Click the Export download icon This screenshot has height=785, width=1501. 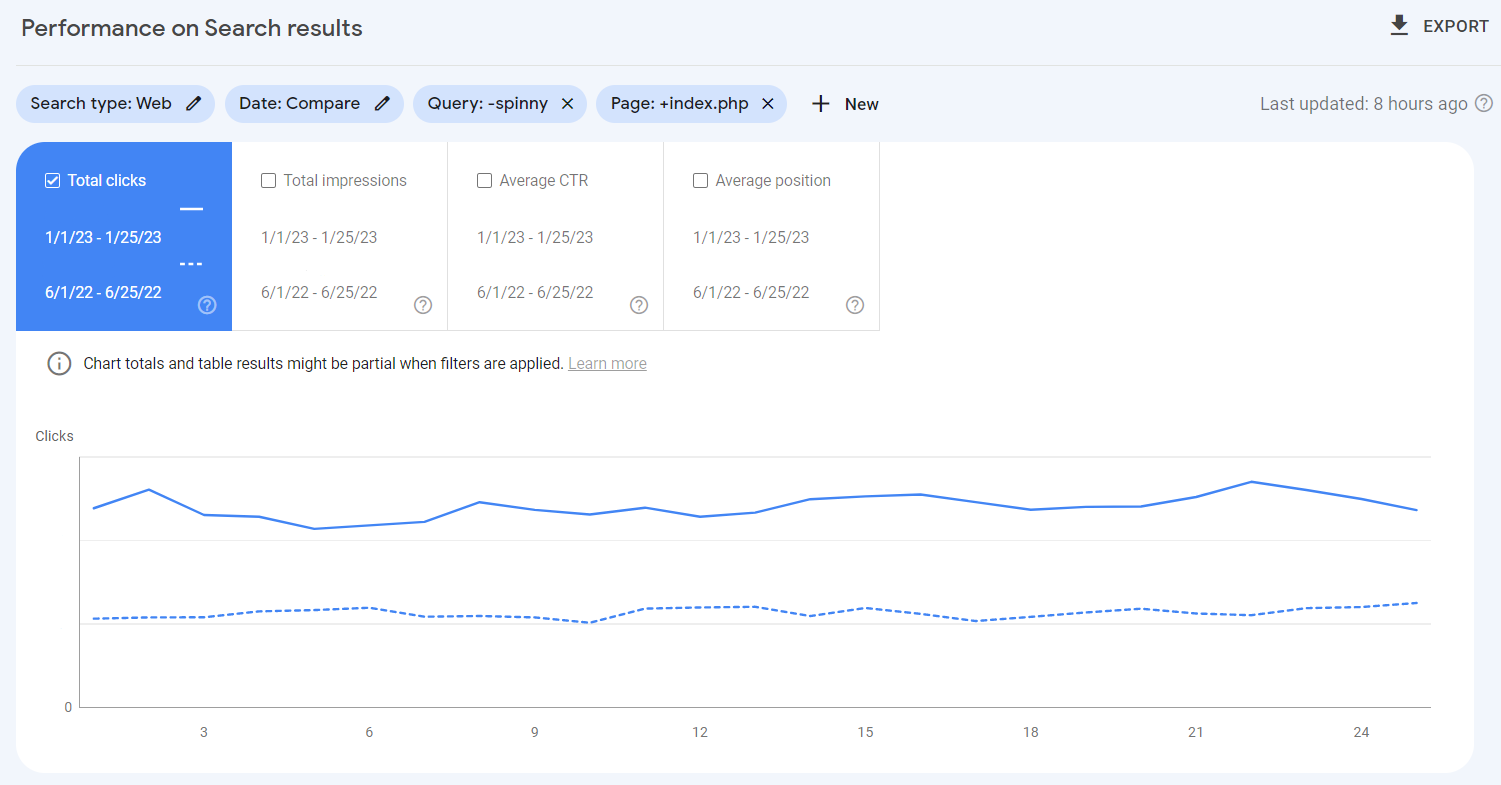click(x=1399, y=26)
